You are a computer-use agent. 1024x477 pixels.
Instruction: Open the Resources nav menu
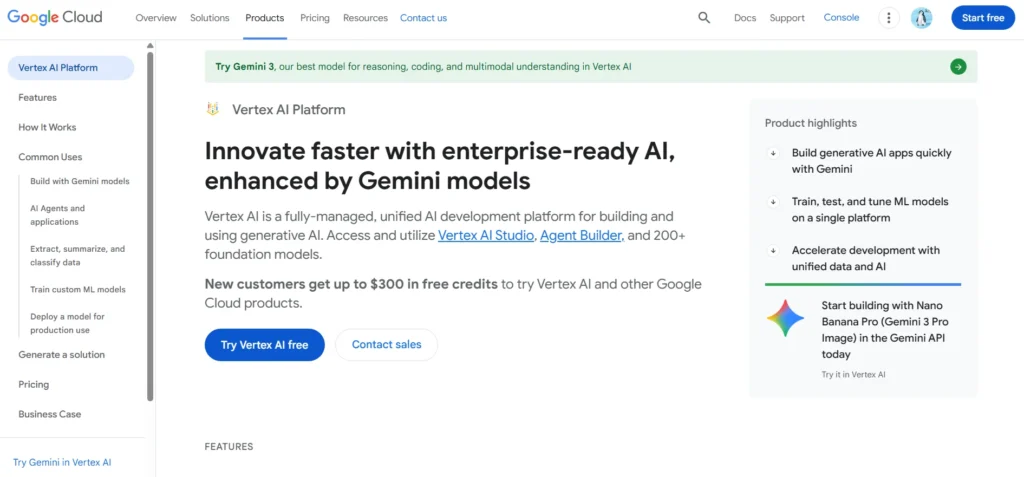(x=365, y=18)
